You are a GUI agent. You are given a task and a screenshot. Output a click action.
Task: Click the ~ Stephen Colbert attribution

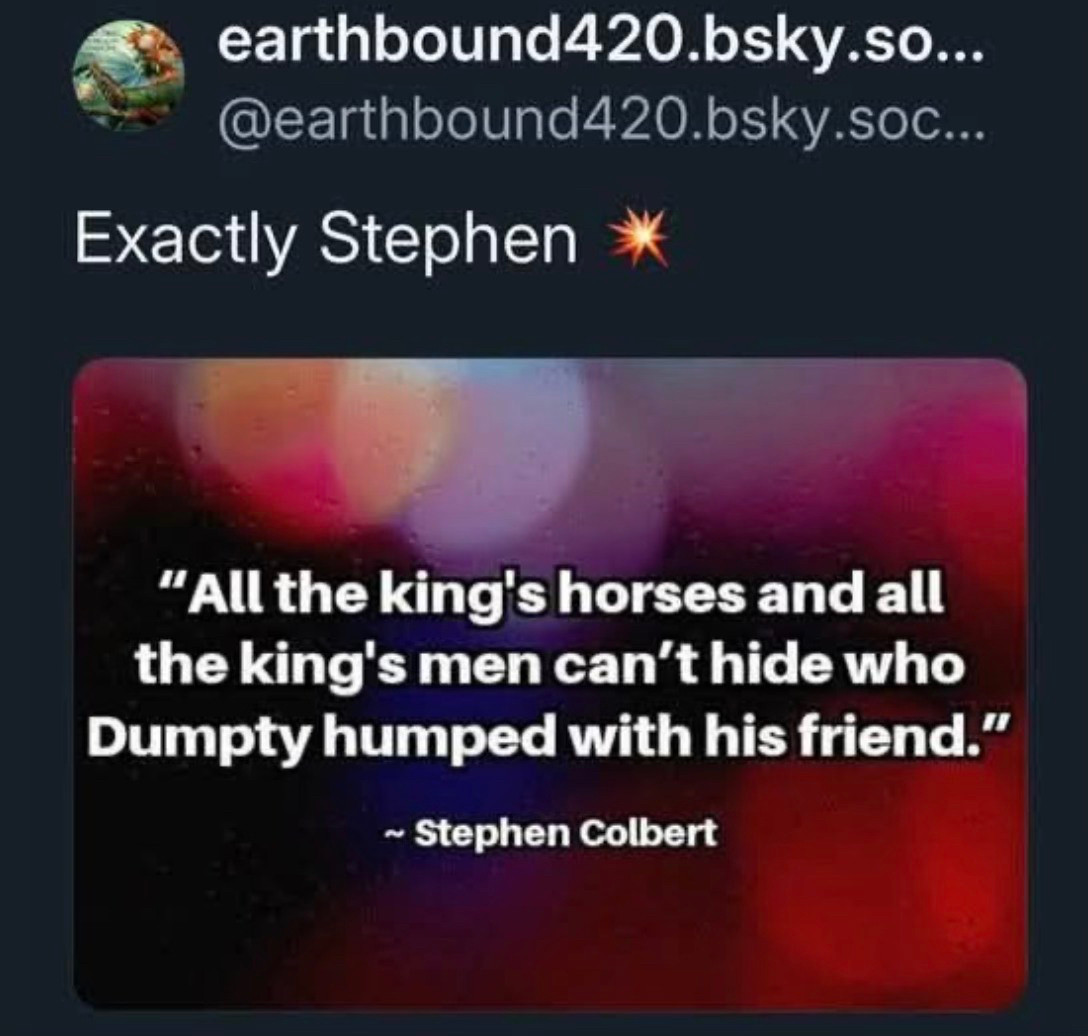[550, 831]
